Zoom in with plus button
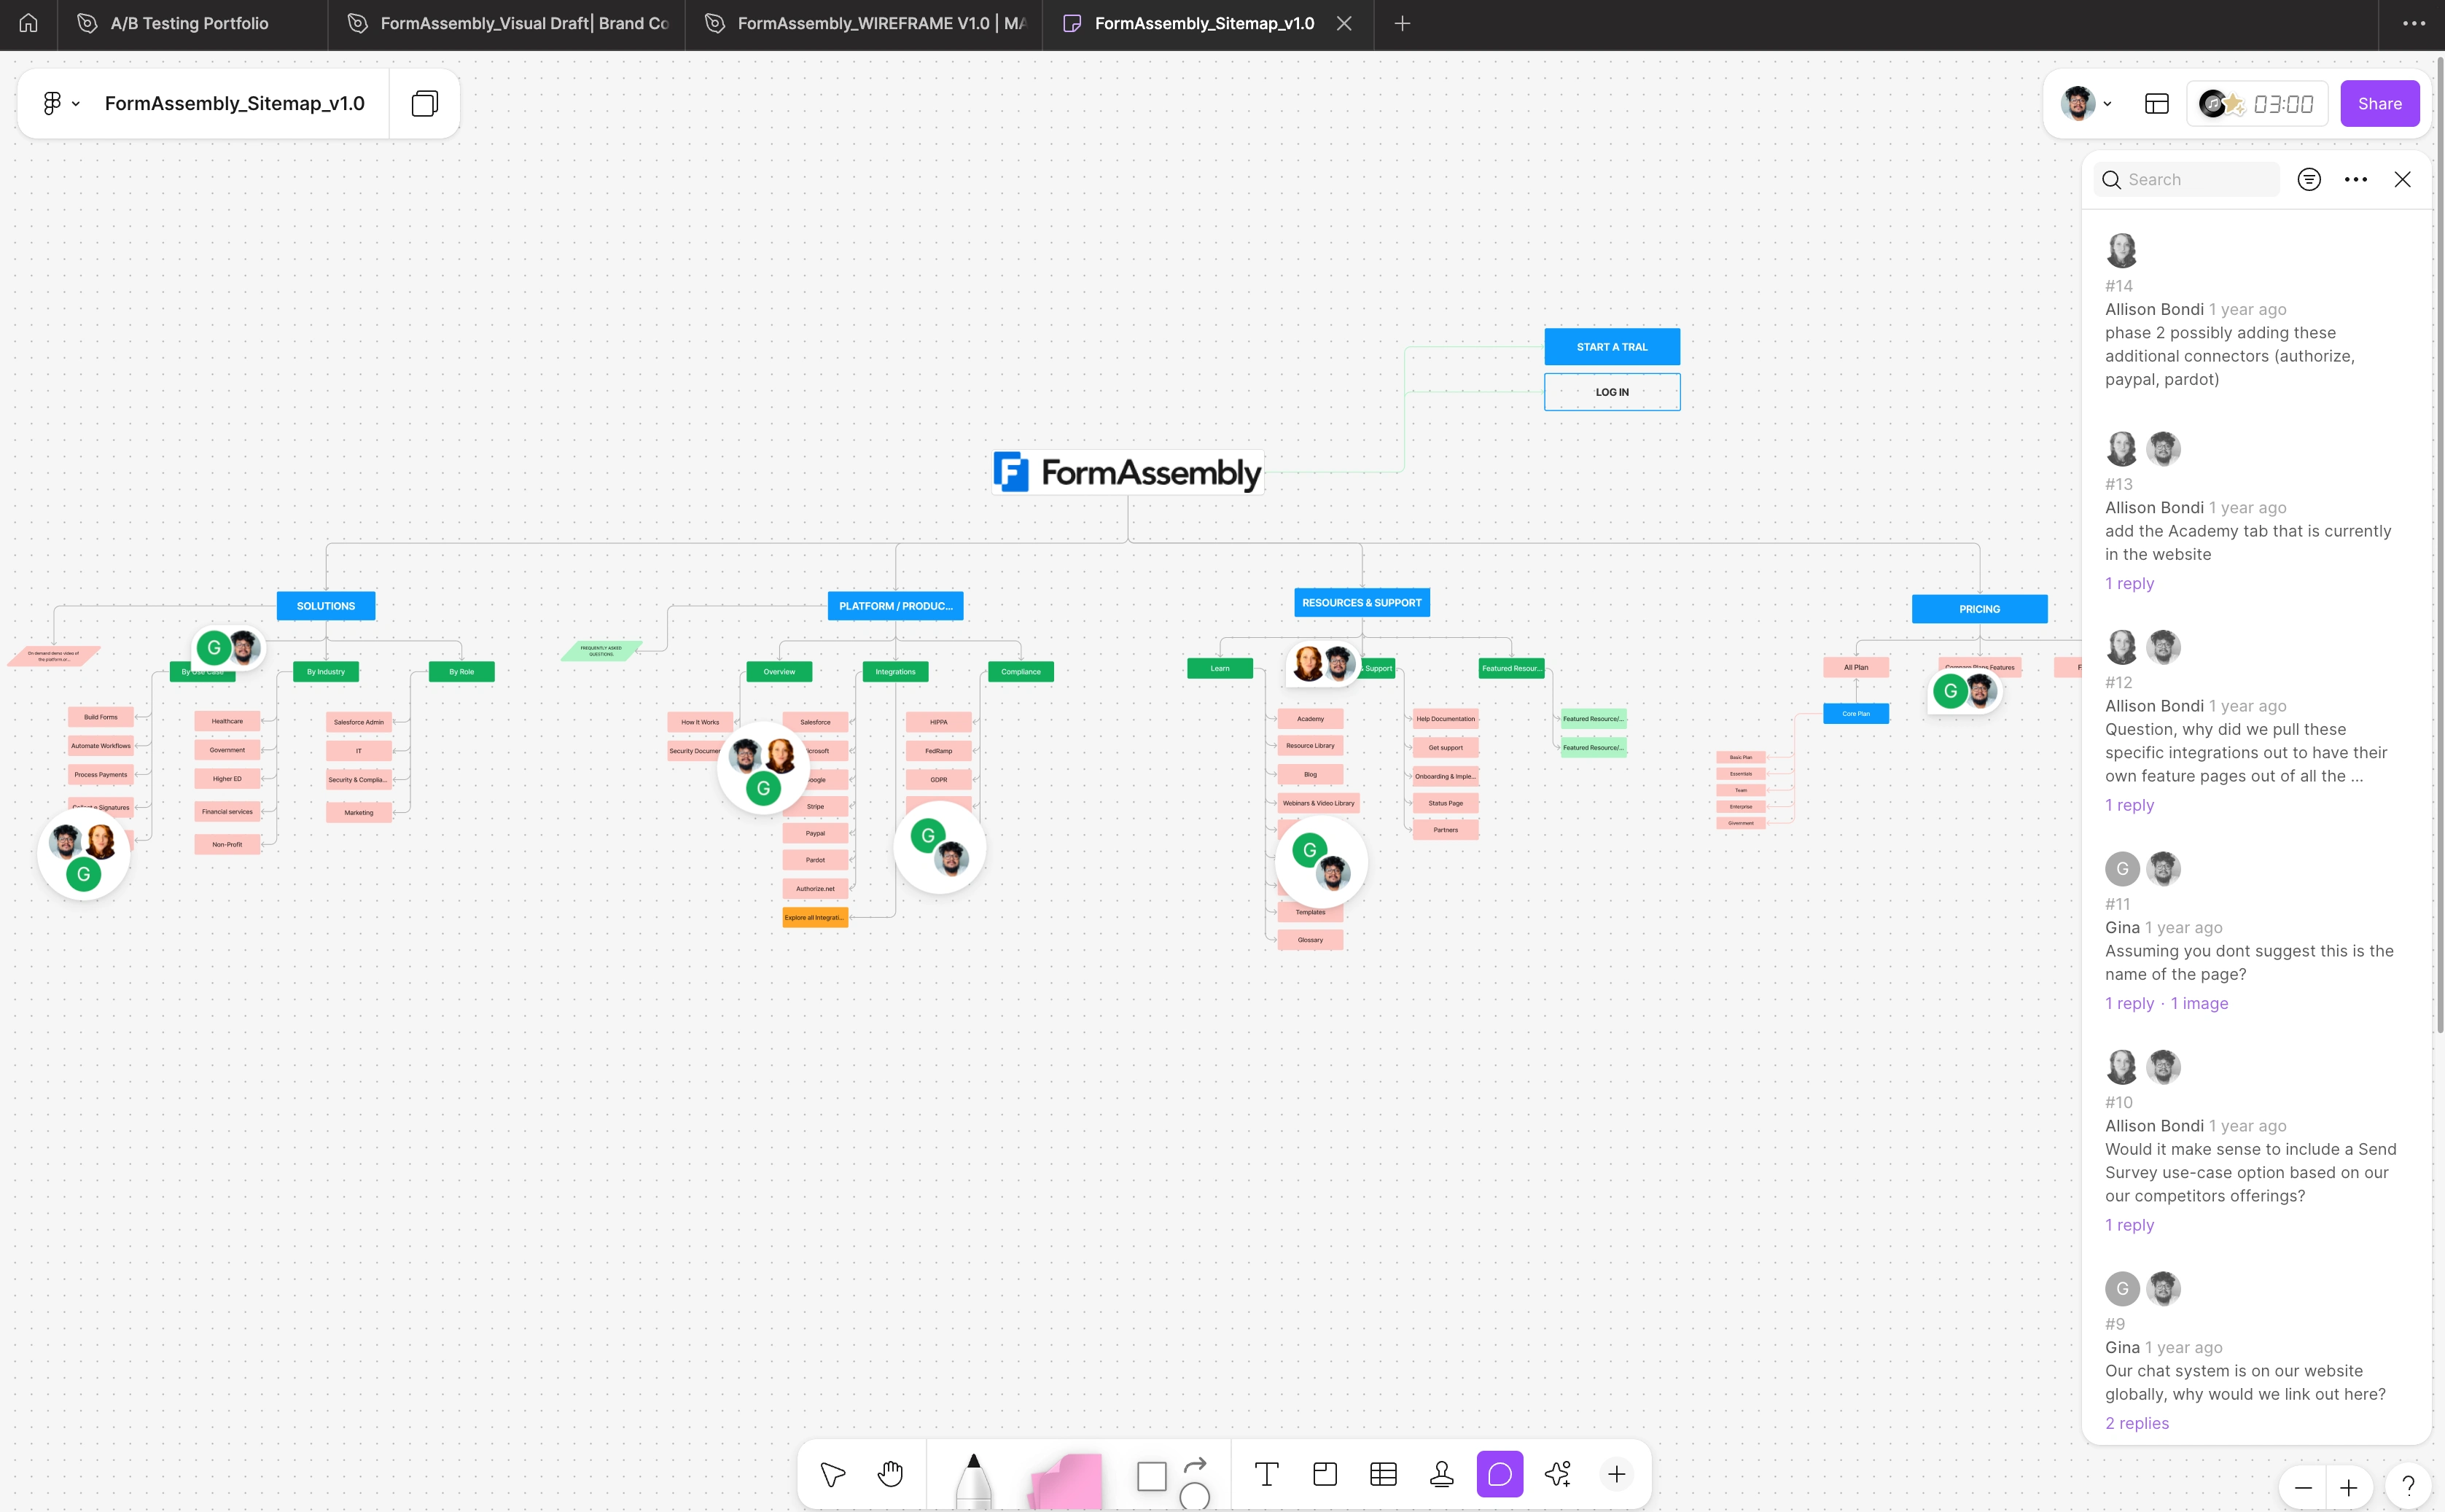 click(2348, 1487)
